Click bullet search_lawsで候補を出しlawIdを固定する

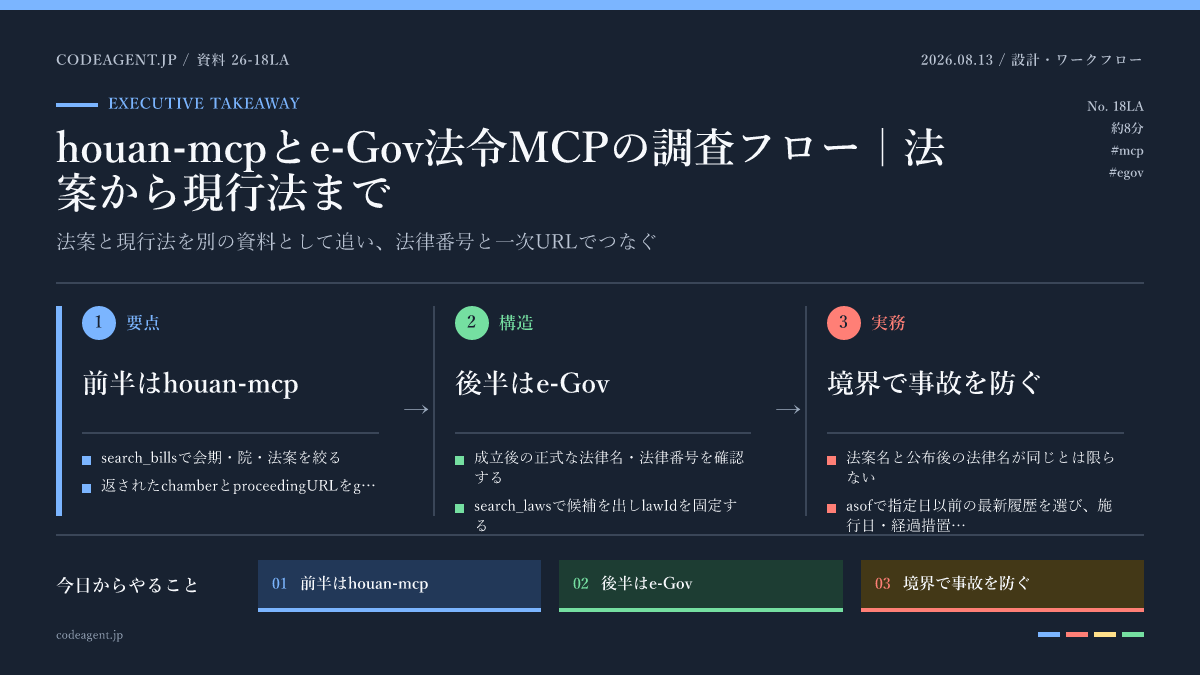(x=606, y=515)
